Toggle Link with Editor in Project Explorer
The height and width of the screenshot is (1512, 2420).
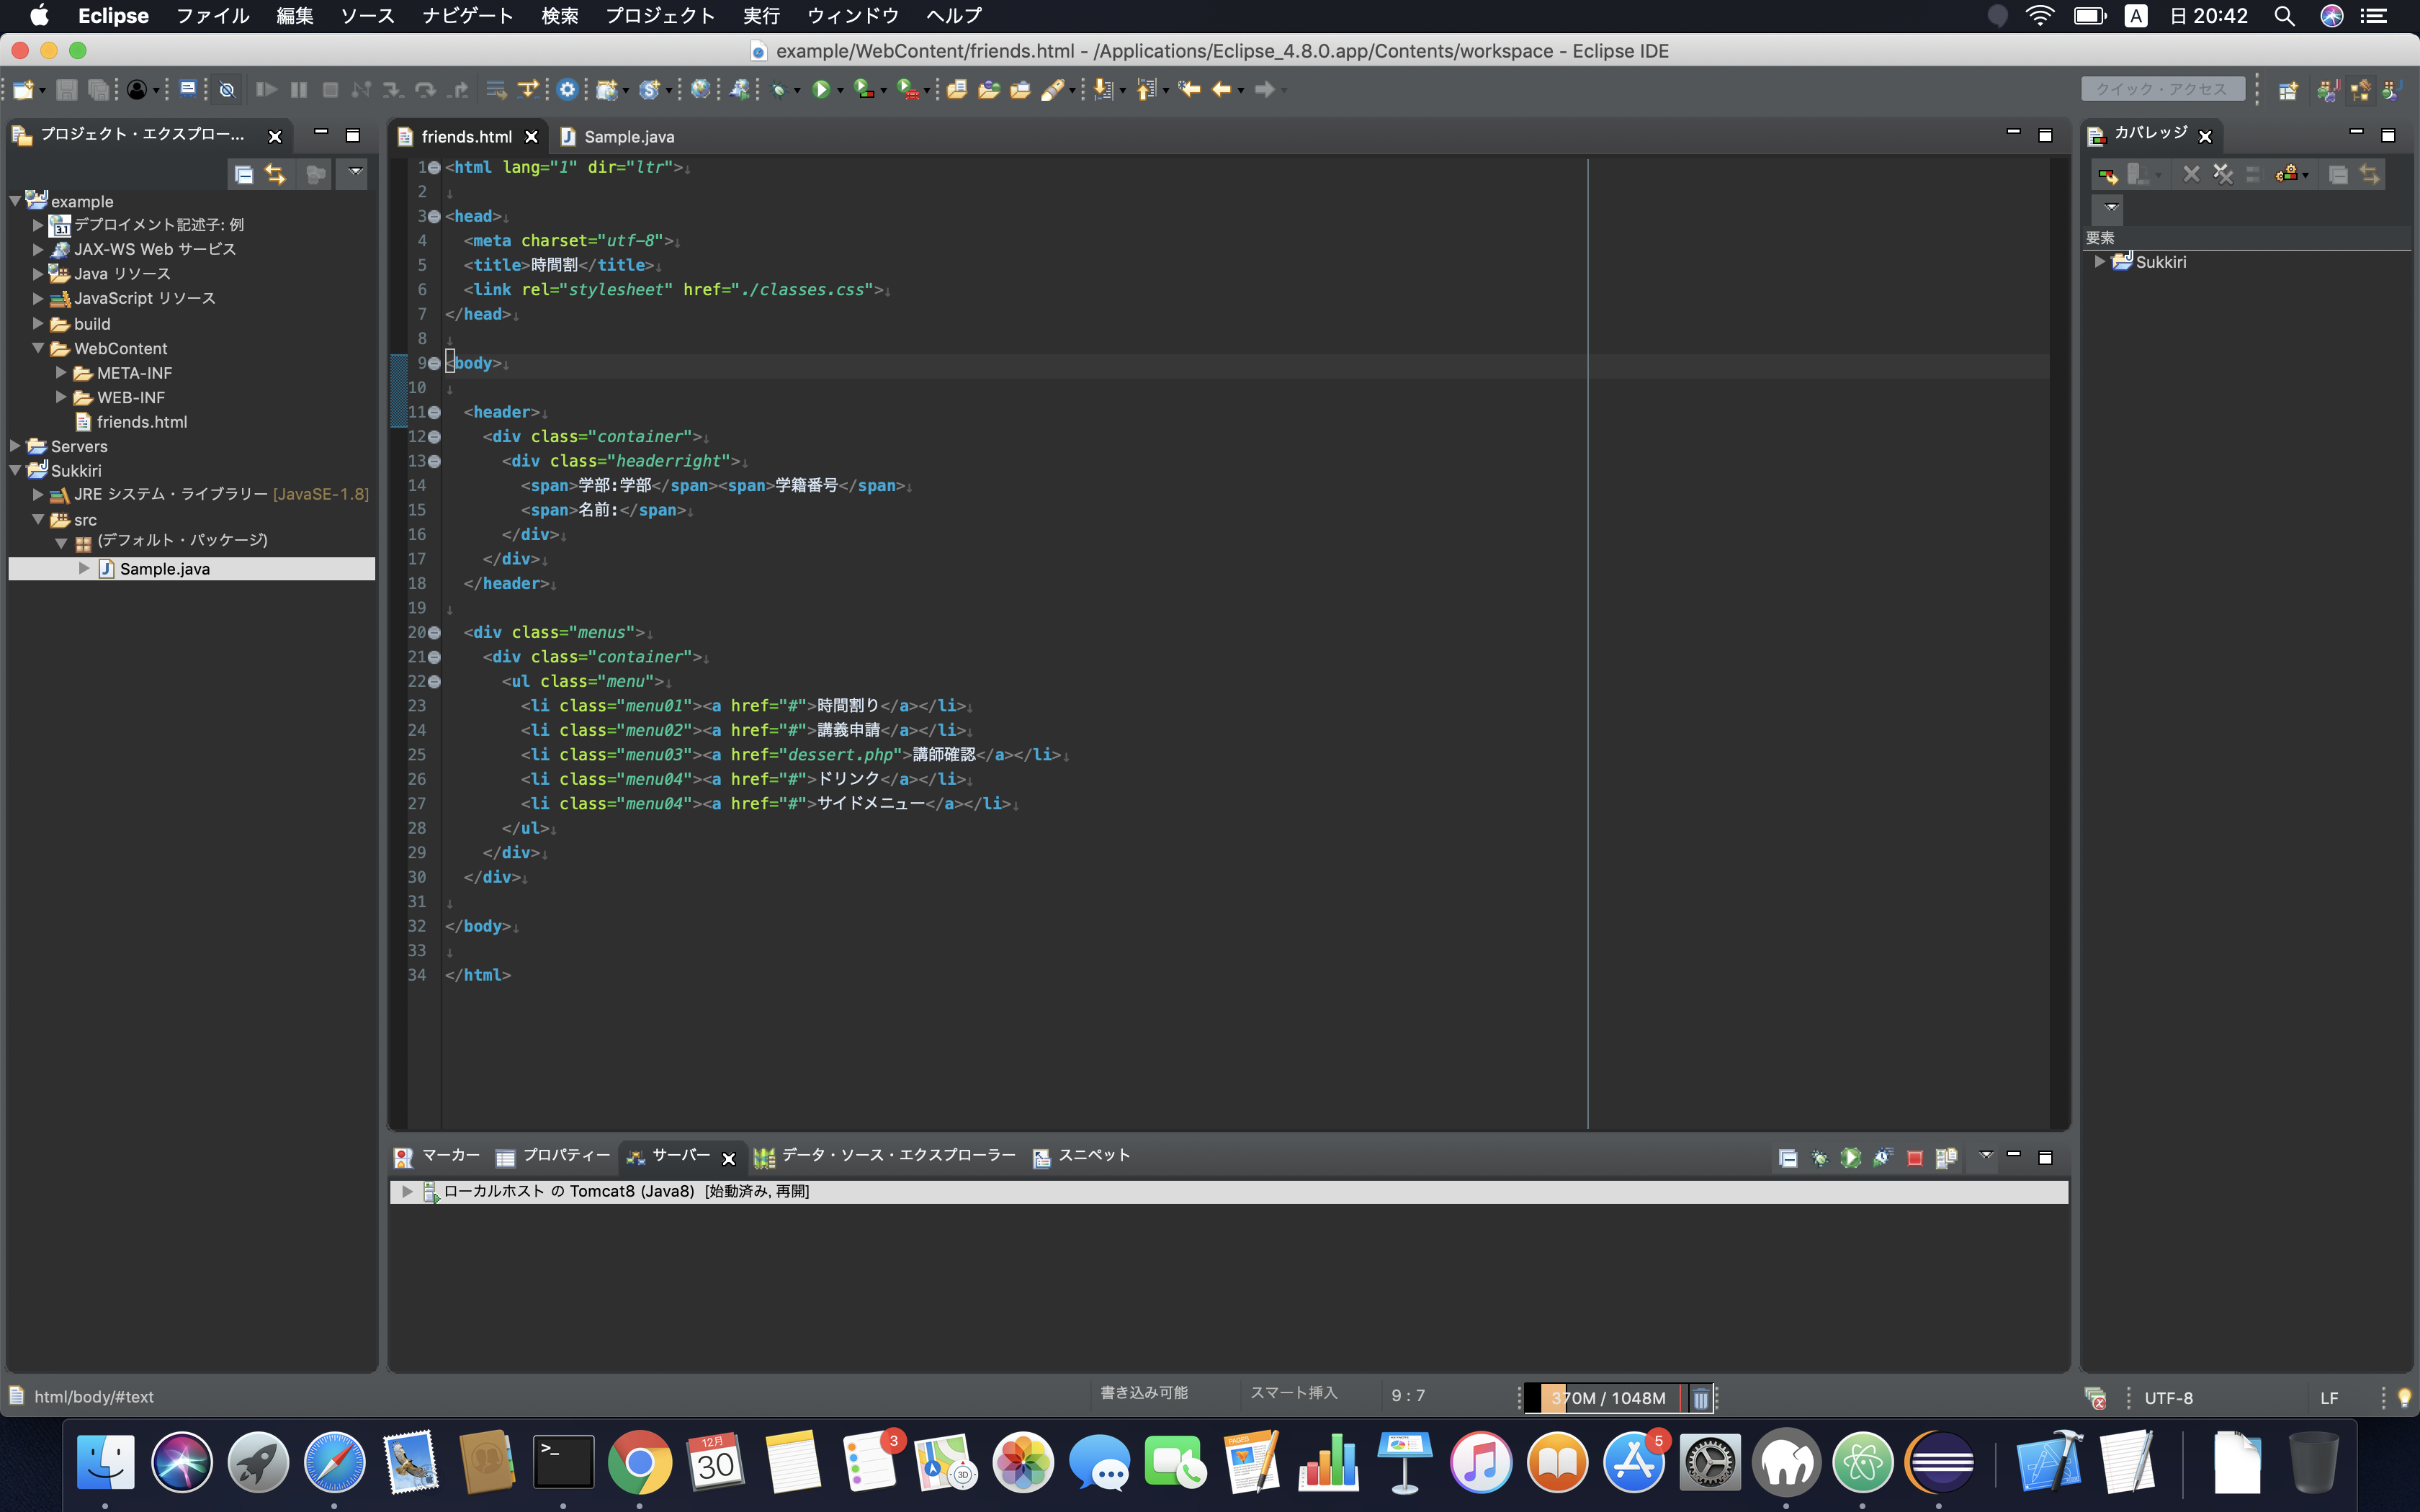pos(275,175)
